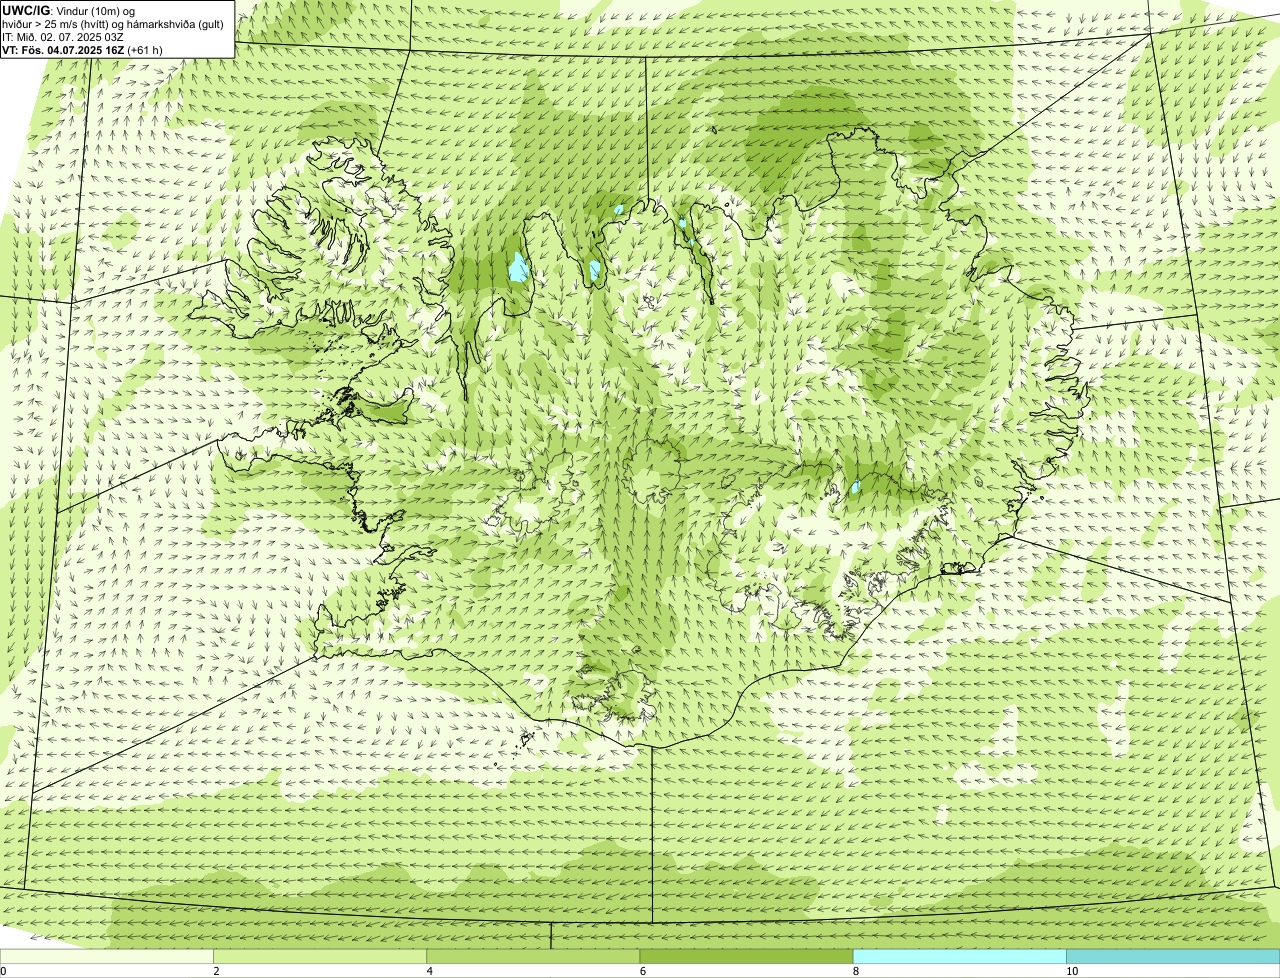Click the legend scale label '8'

coord(856,971)
